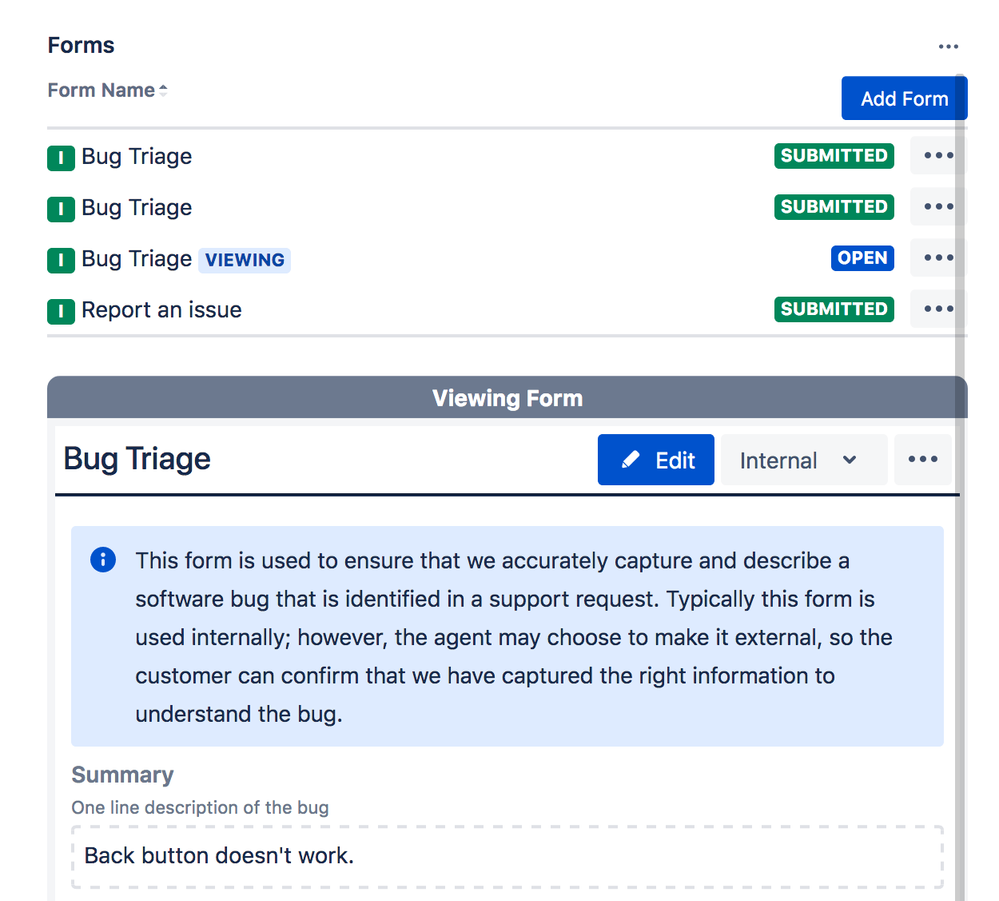The height and width of the screenshot is (901, 999).
Task: Click the green icon of Report an issue
Action: [x=61, y=312]
